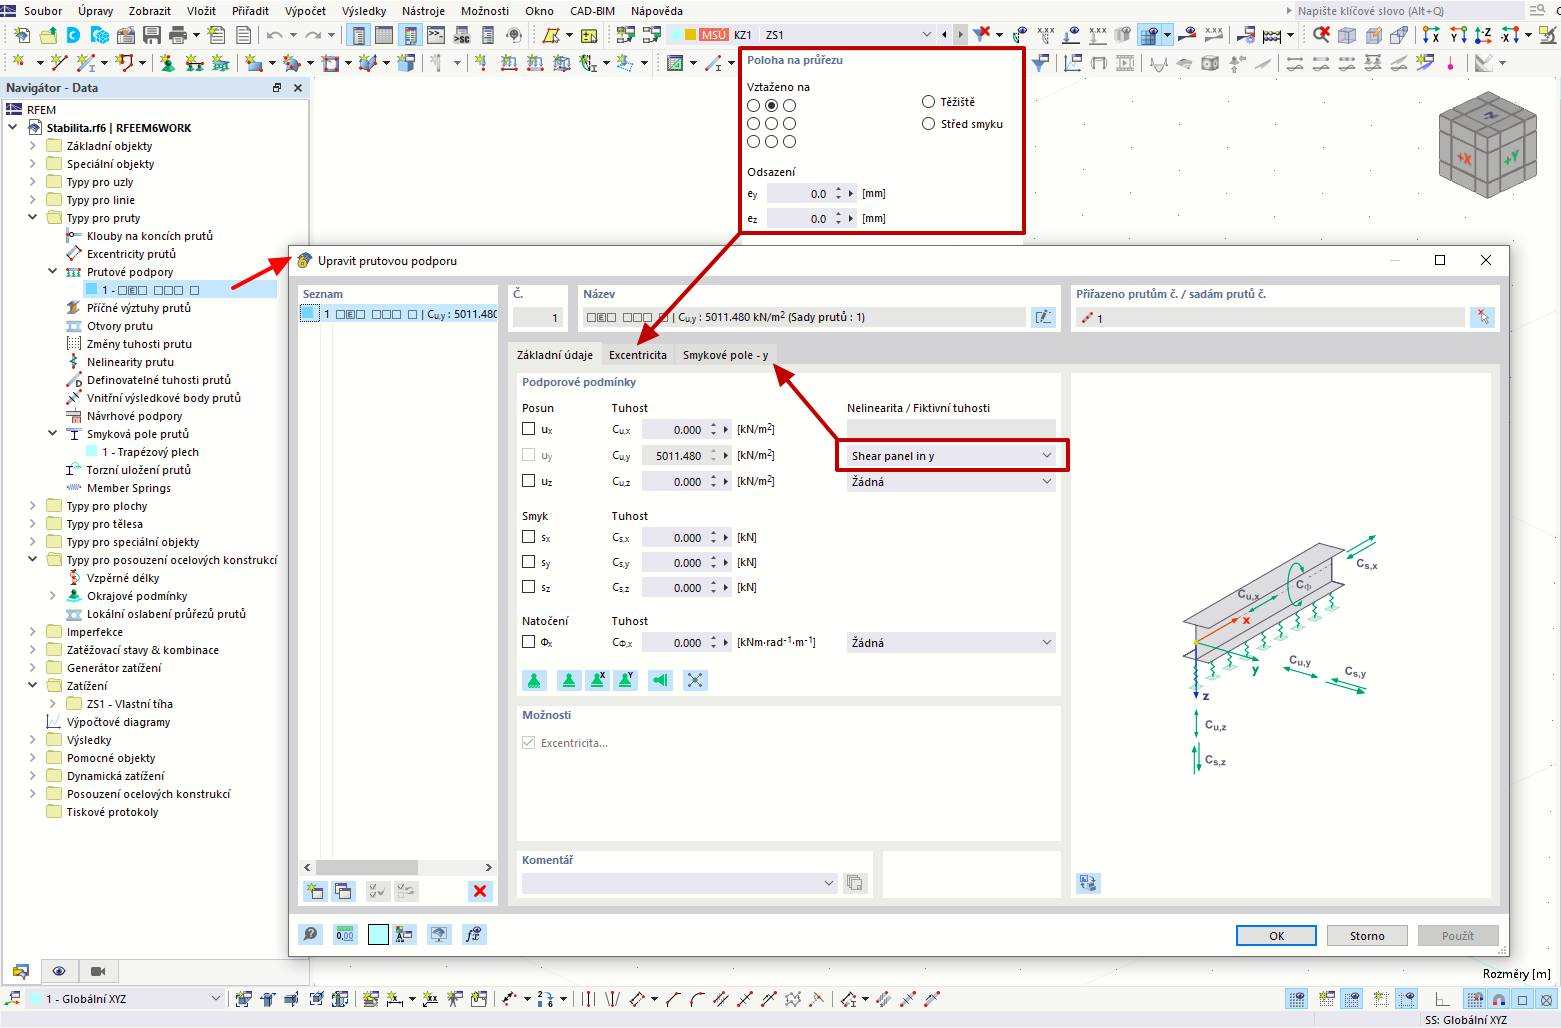This screenshot has width=1561, height=1028.
Task: Switch to the Základní údaje tab
Action: coord(555,355)
